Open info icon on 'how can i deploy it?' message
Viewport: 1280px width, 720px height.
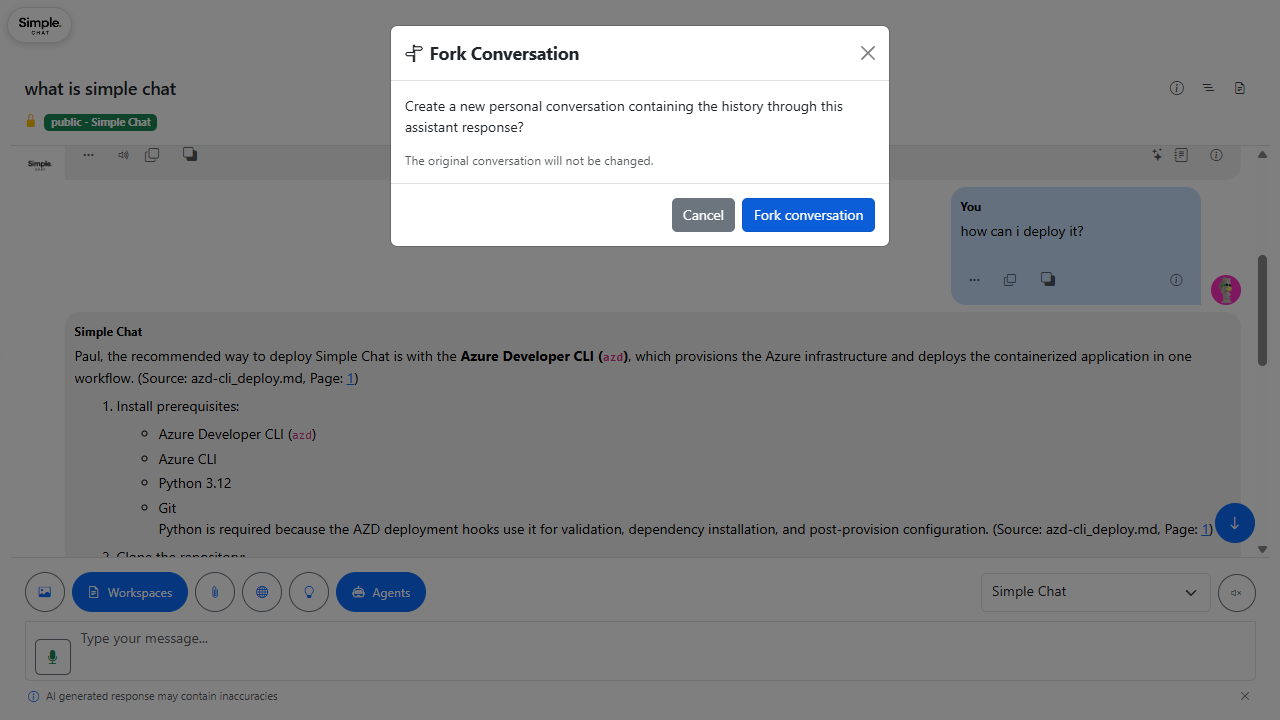click(x=1176, y=280)
